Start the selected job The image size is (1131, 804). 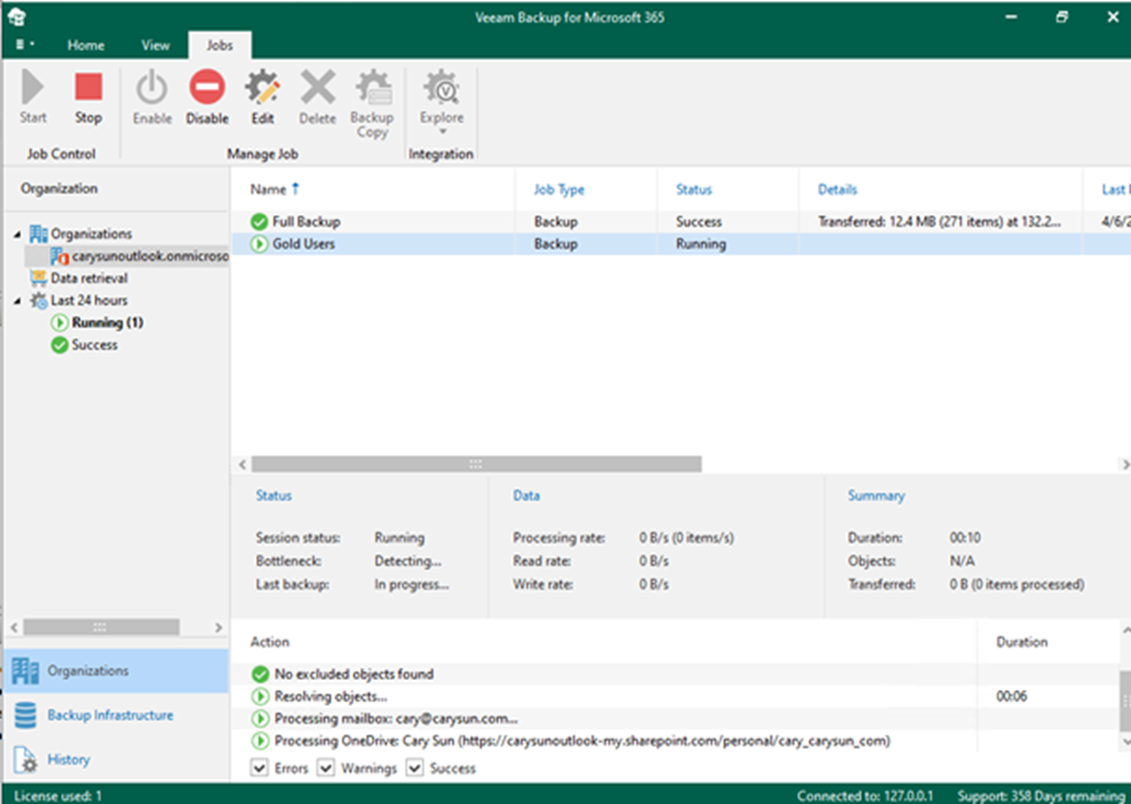tap(32, 97)
